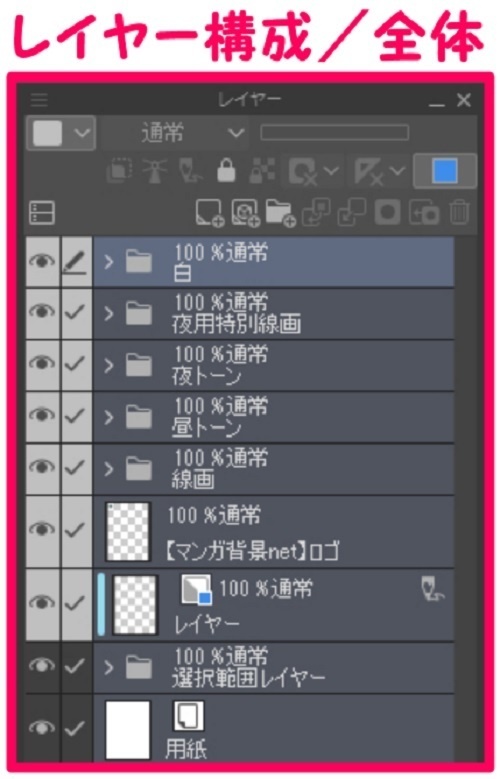This screenshot has width=500, height=779.
Task: Hide the 用紙 paper layer
Action: (x=42, y=728)
